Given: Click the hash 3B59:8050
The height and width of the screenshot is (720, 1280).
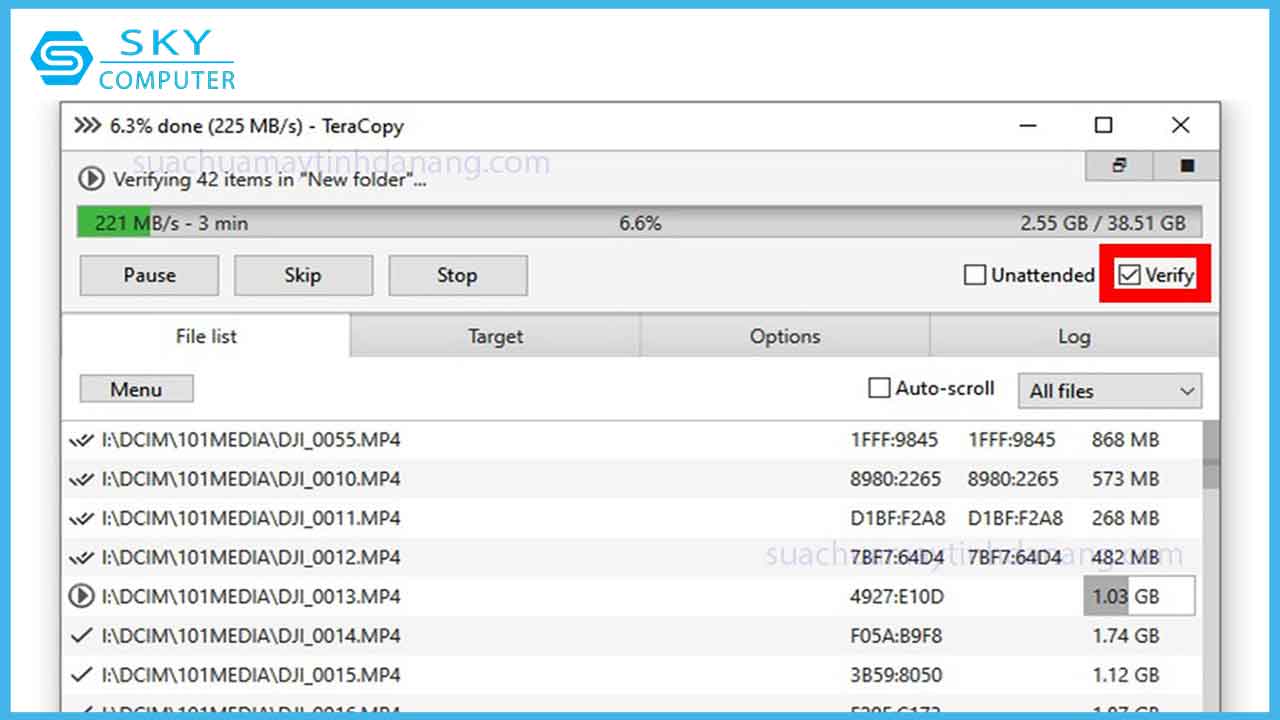Looking at the screenshot, I should [896, 674].
